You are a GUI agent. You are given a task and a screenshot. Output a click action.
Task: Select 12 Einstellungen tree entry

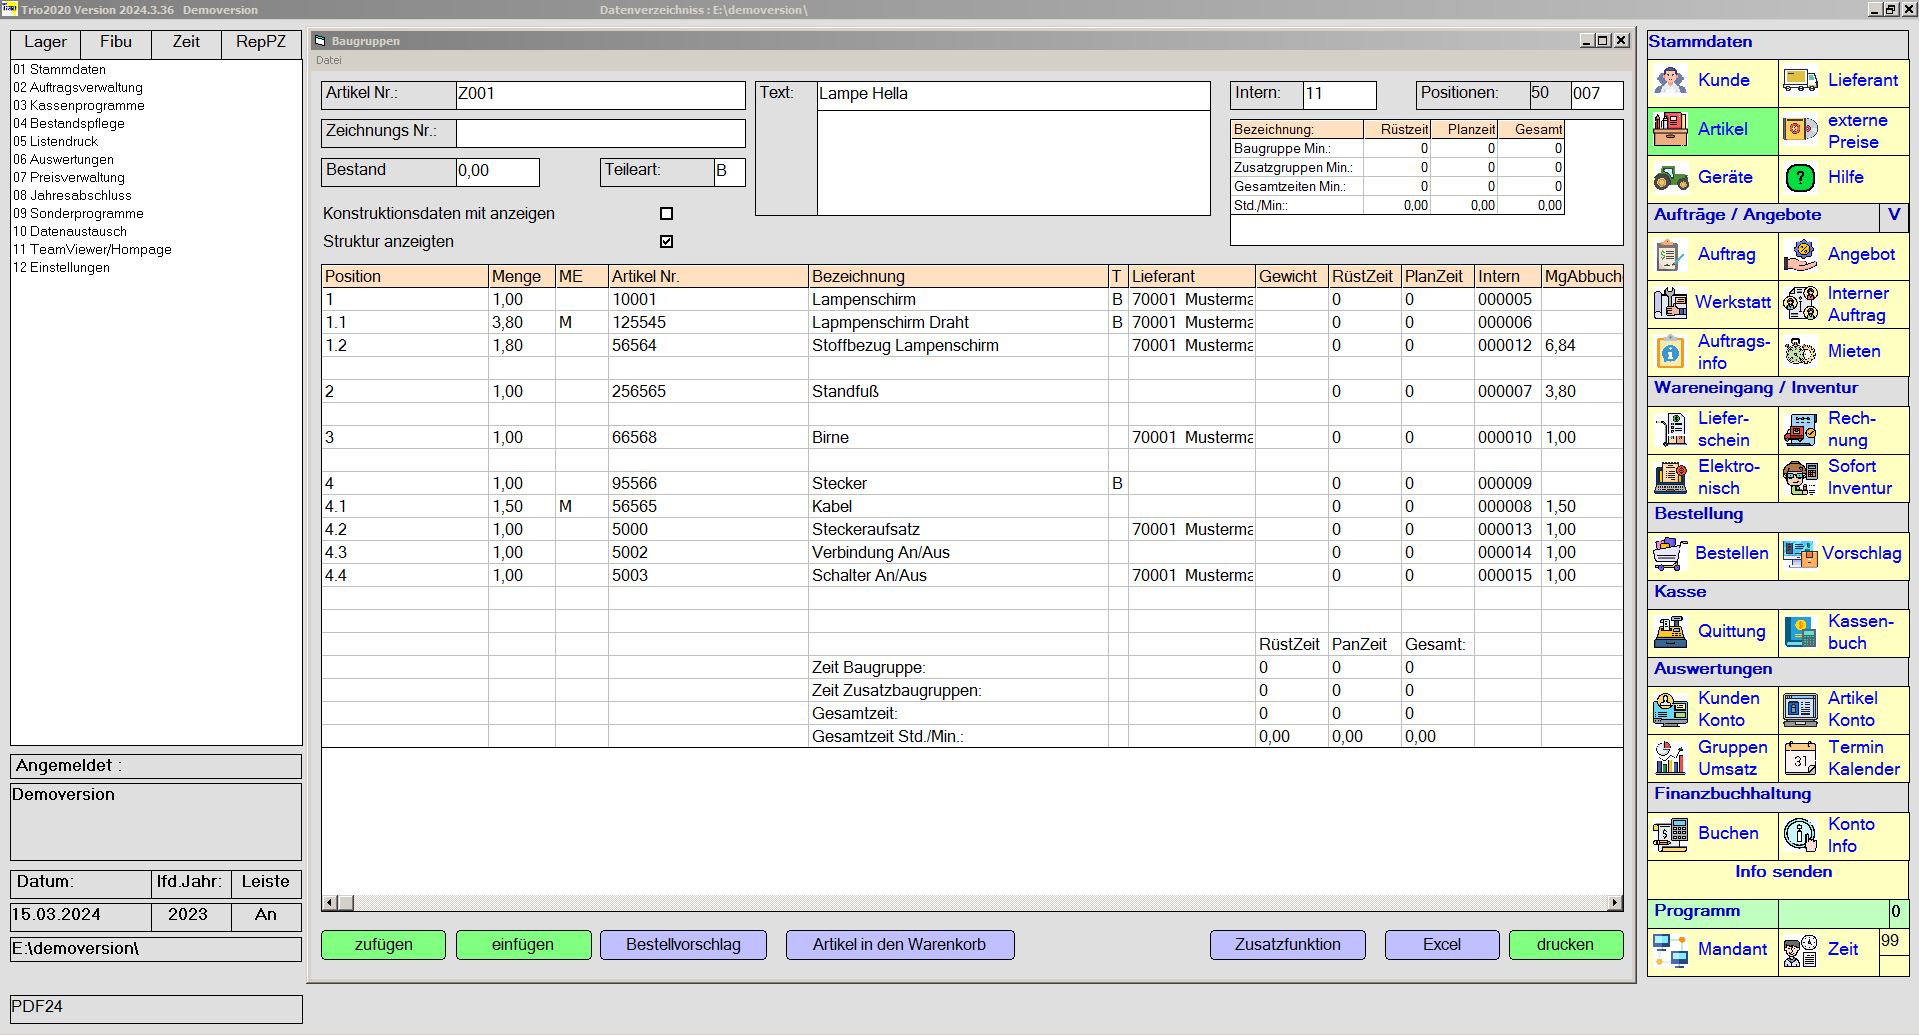pyautogui.click(x=62, y=268)
